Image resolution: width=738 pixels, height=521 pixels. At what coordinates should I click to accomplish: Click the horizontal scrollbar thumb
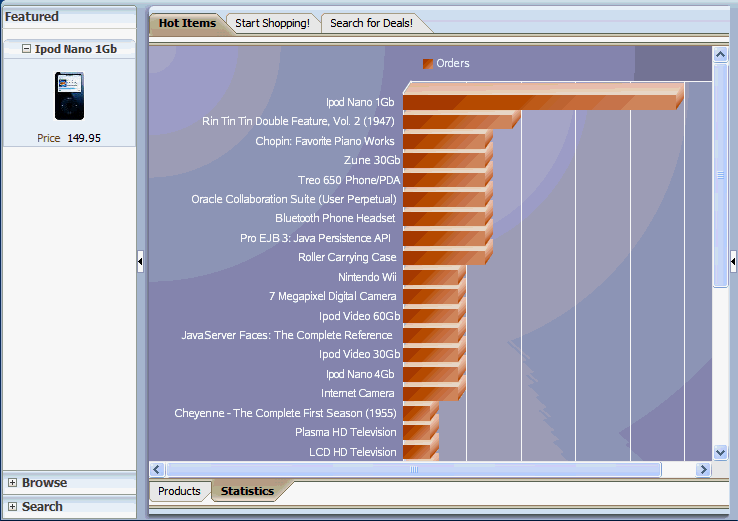tap(414, 469)
